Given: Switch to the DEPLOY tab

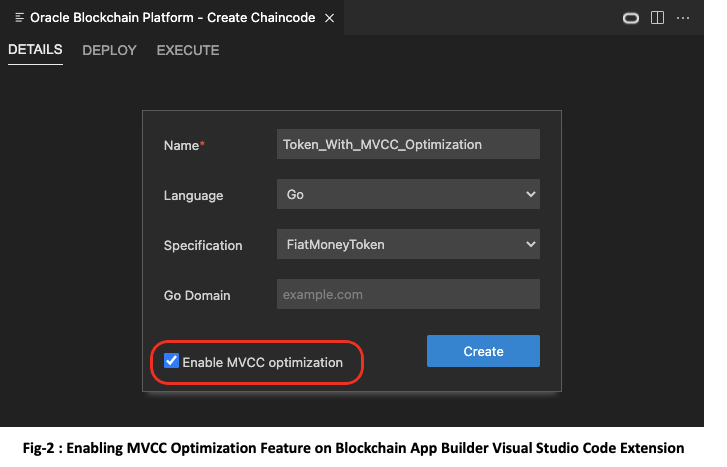Looking at the screenshot, I should (x=109, y=50).
